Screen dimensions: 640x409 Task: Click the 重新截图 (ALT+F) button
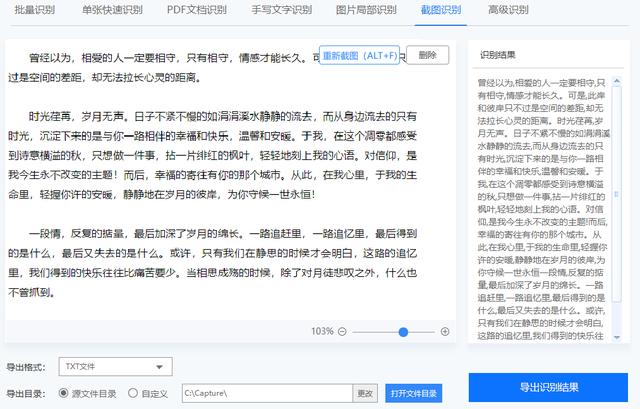pos(359,55)
